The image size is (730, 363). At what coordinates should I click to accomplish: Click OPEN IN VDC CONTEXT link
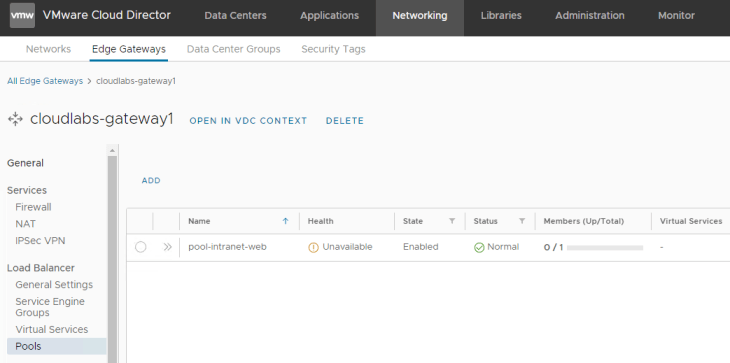click(x=248, y=121)
